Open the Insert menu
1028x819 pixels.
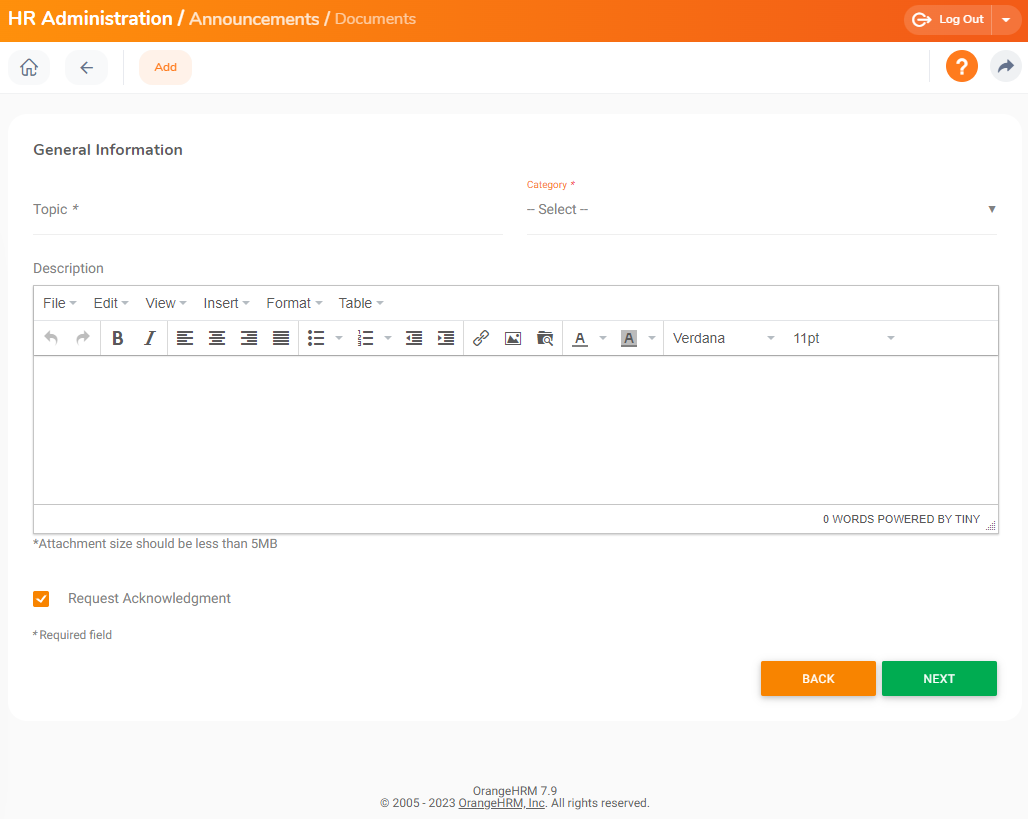(x=226, y=303)
